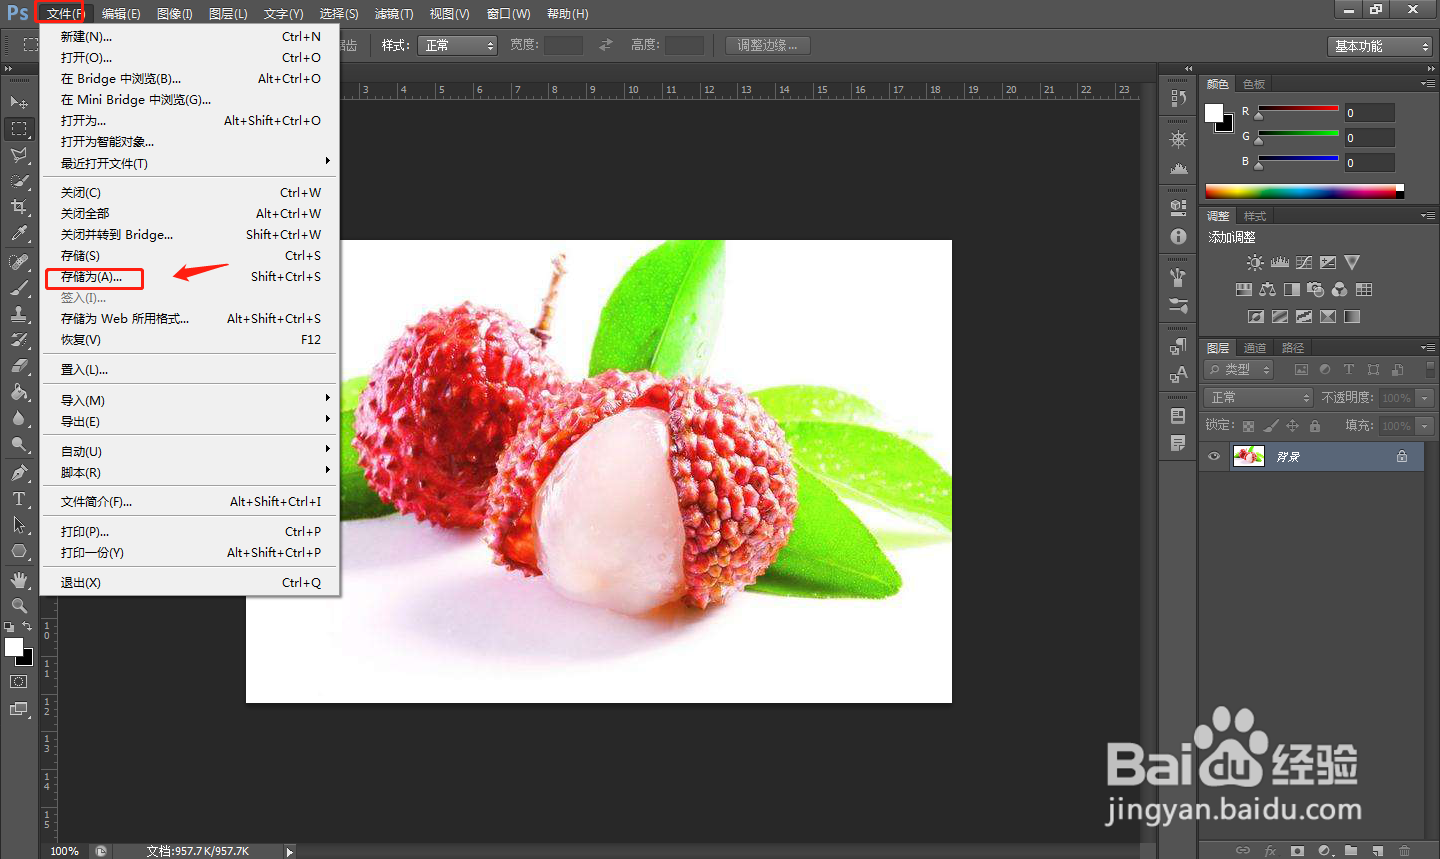Screen dimensions: 1440x859
Task: Select the Crop tool
Action: pos(19,207)
